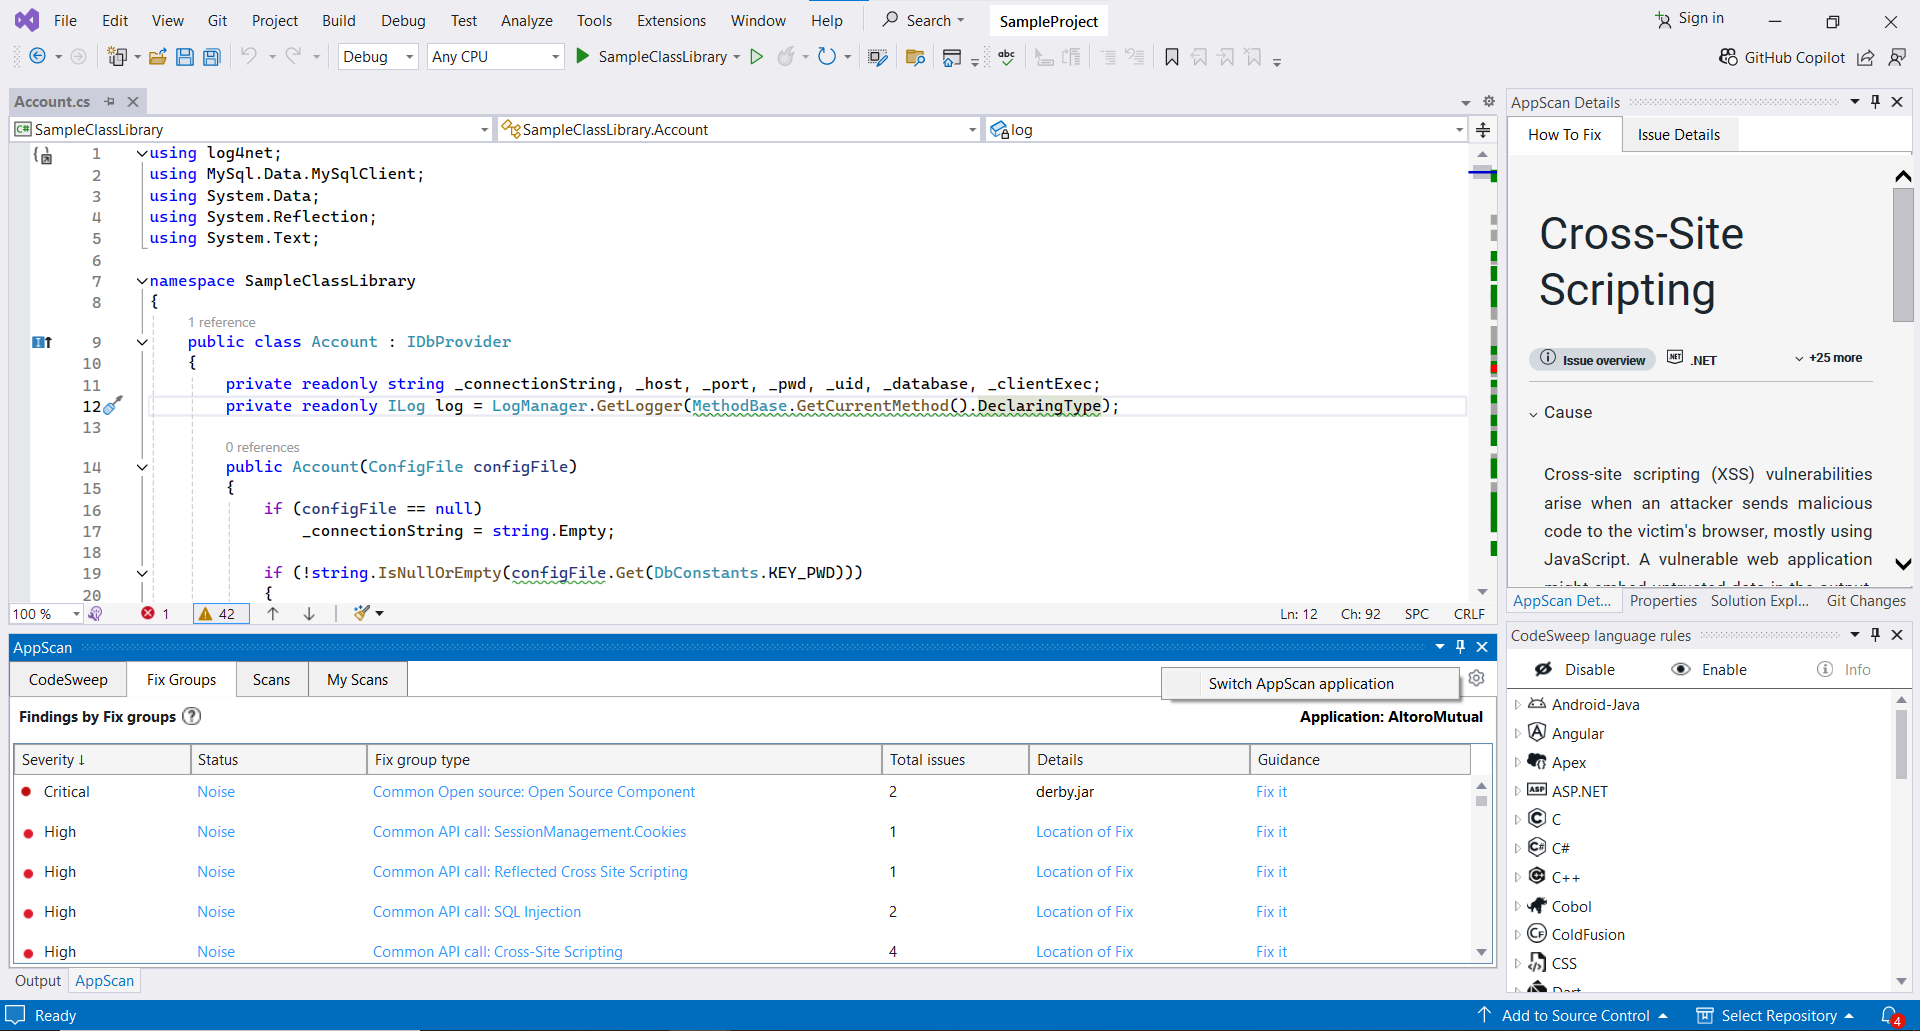This screenshot has height=1031, width=1920.
Task: Open Common API call: Reflected Cross Site Scripting link
Action: pos(530,871)
